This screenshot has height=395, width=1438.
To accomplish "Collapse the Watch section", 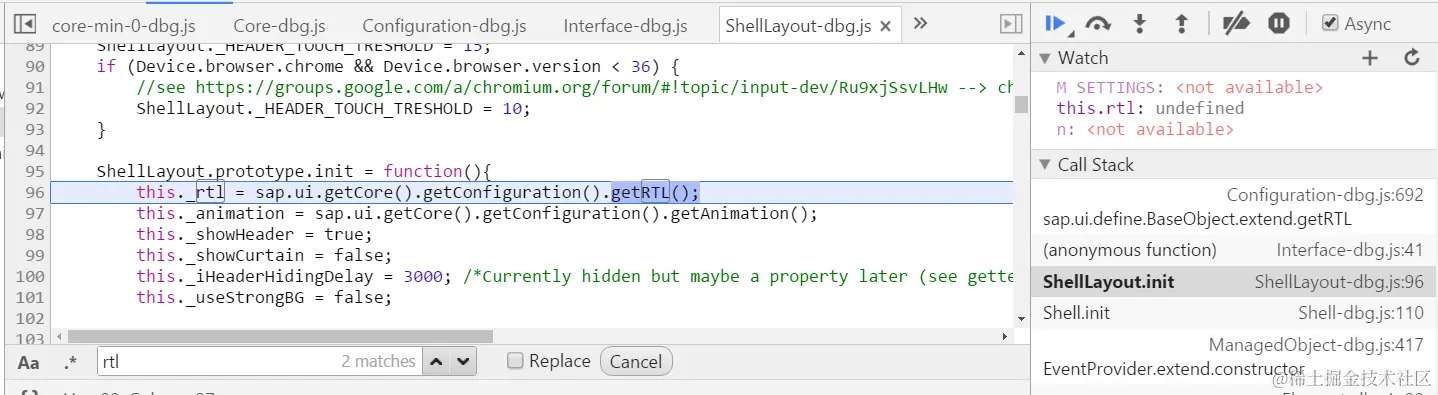I will click(x=1045, y=58).
